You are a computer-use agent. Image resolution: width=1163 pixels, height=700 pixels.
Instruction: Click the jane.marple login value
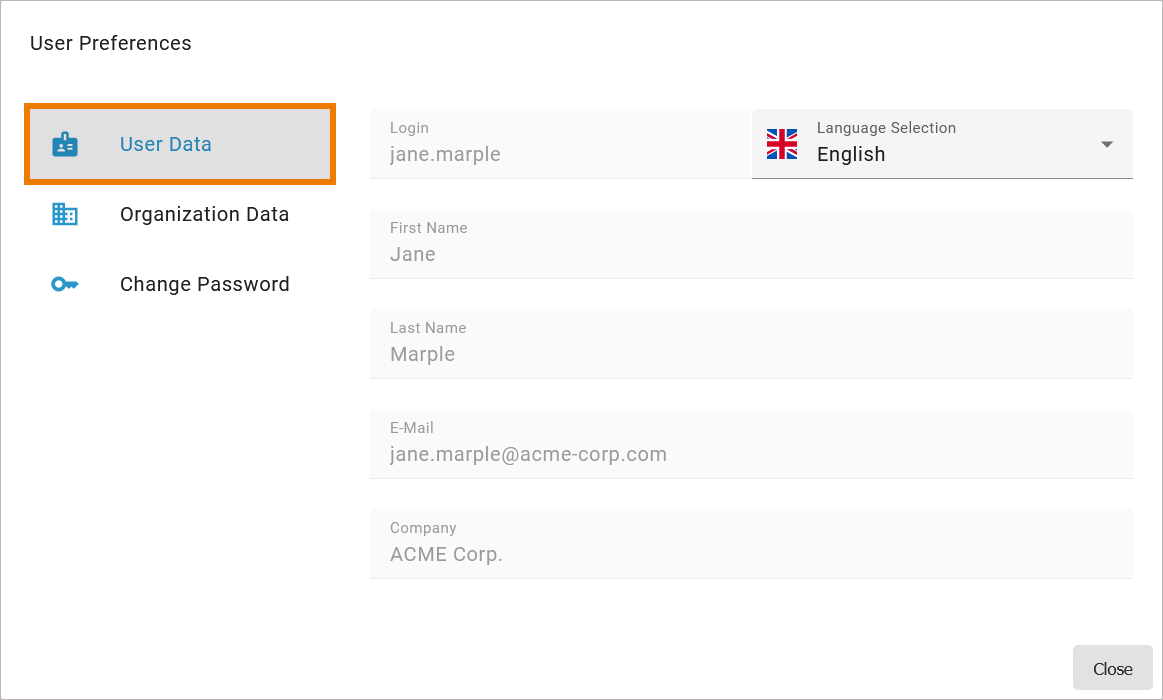point(445,155)
